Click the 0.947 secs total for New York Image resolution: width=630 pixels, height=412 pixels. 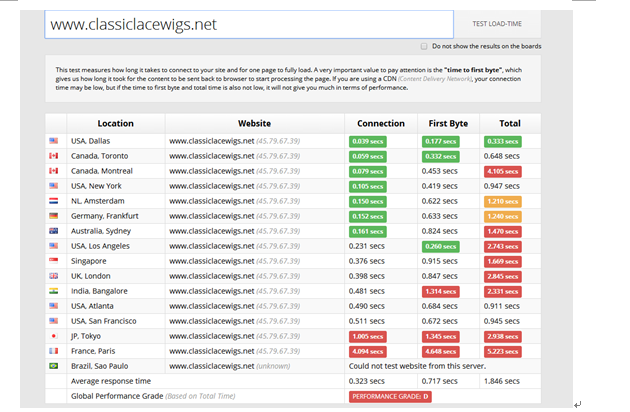coord(501,186)
